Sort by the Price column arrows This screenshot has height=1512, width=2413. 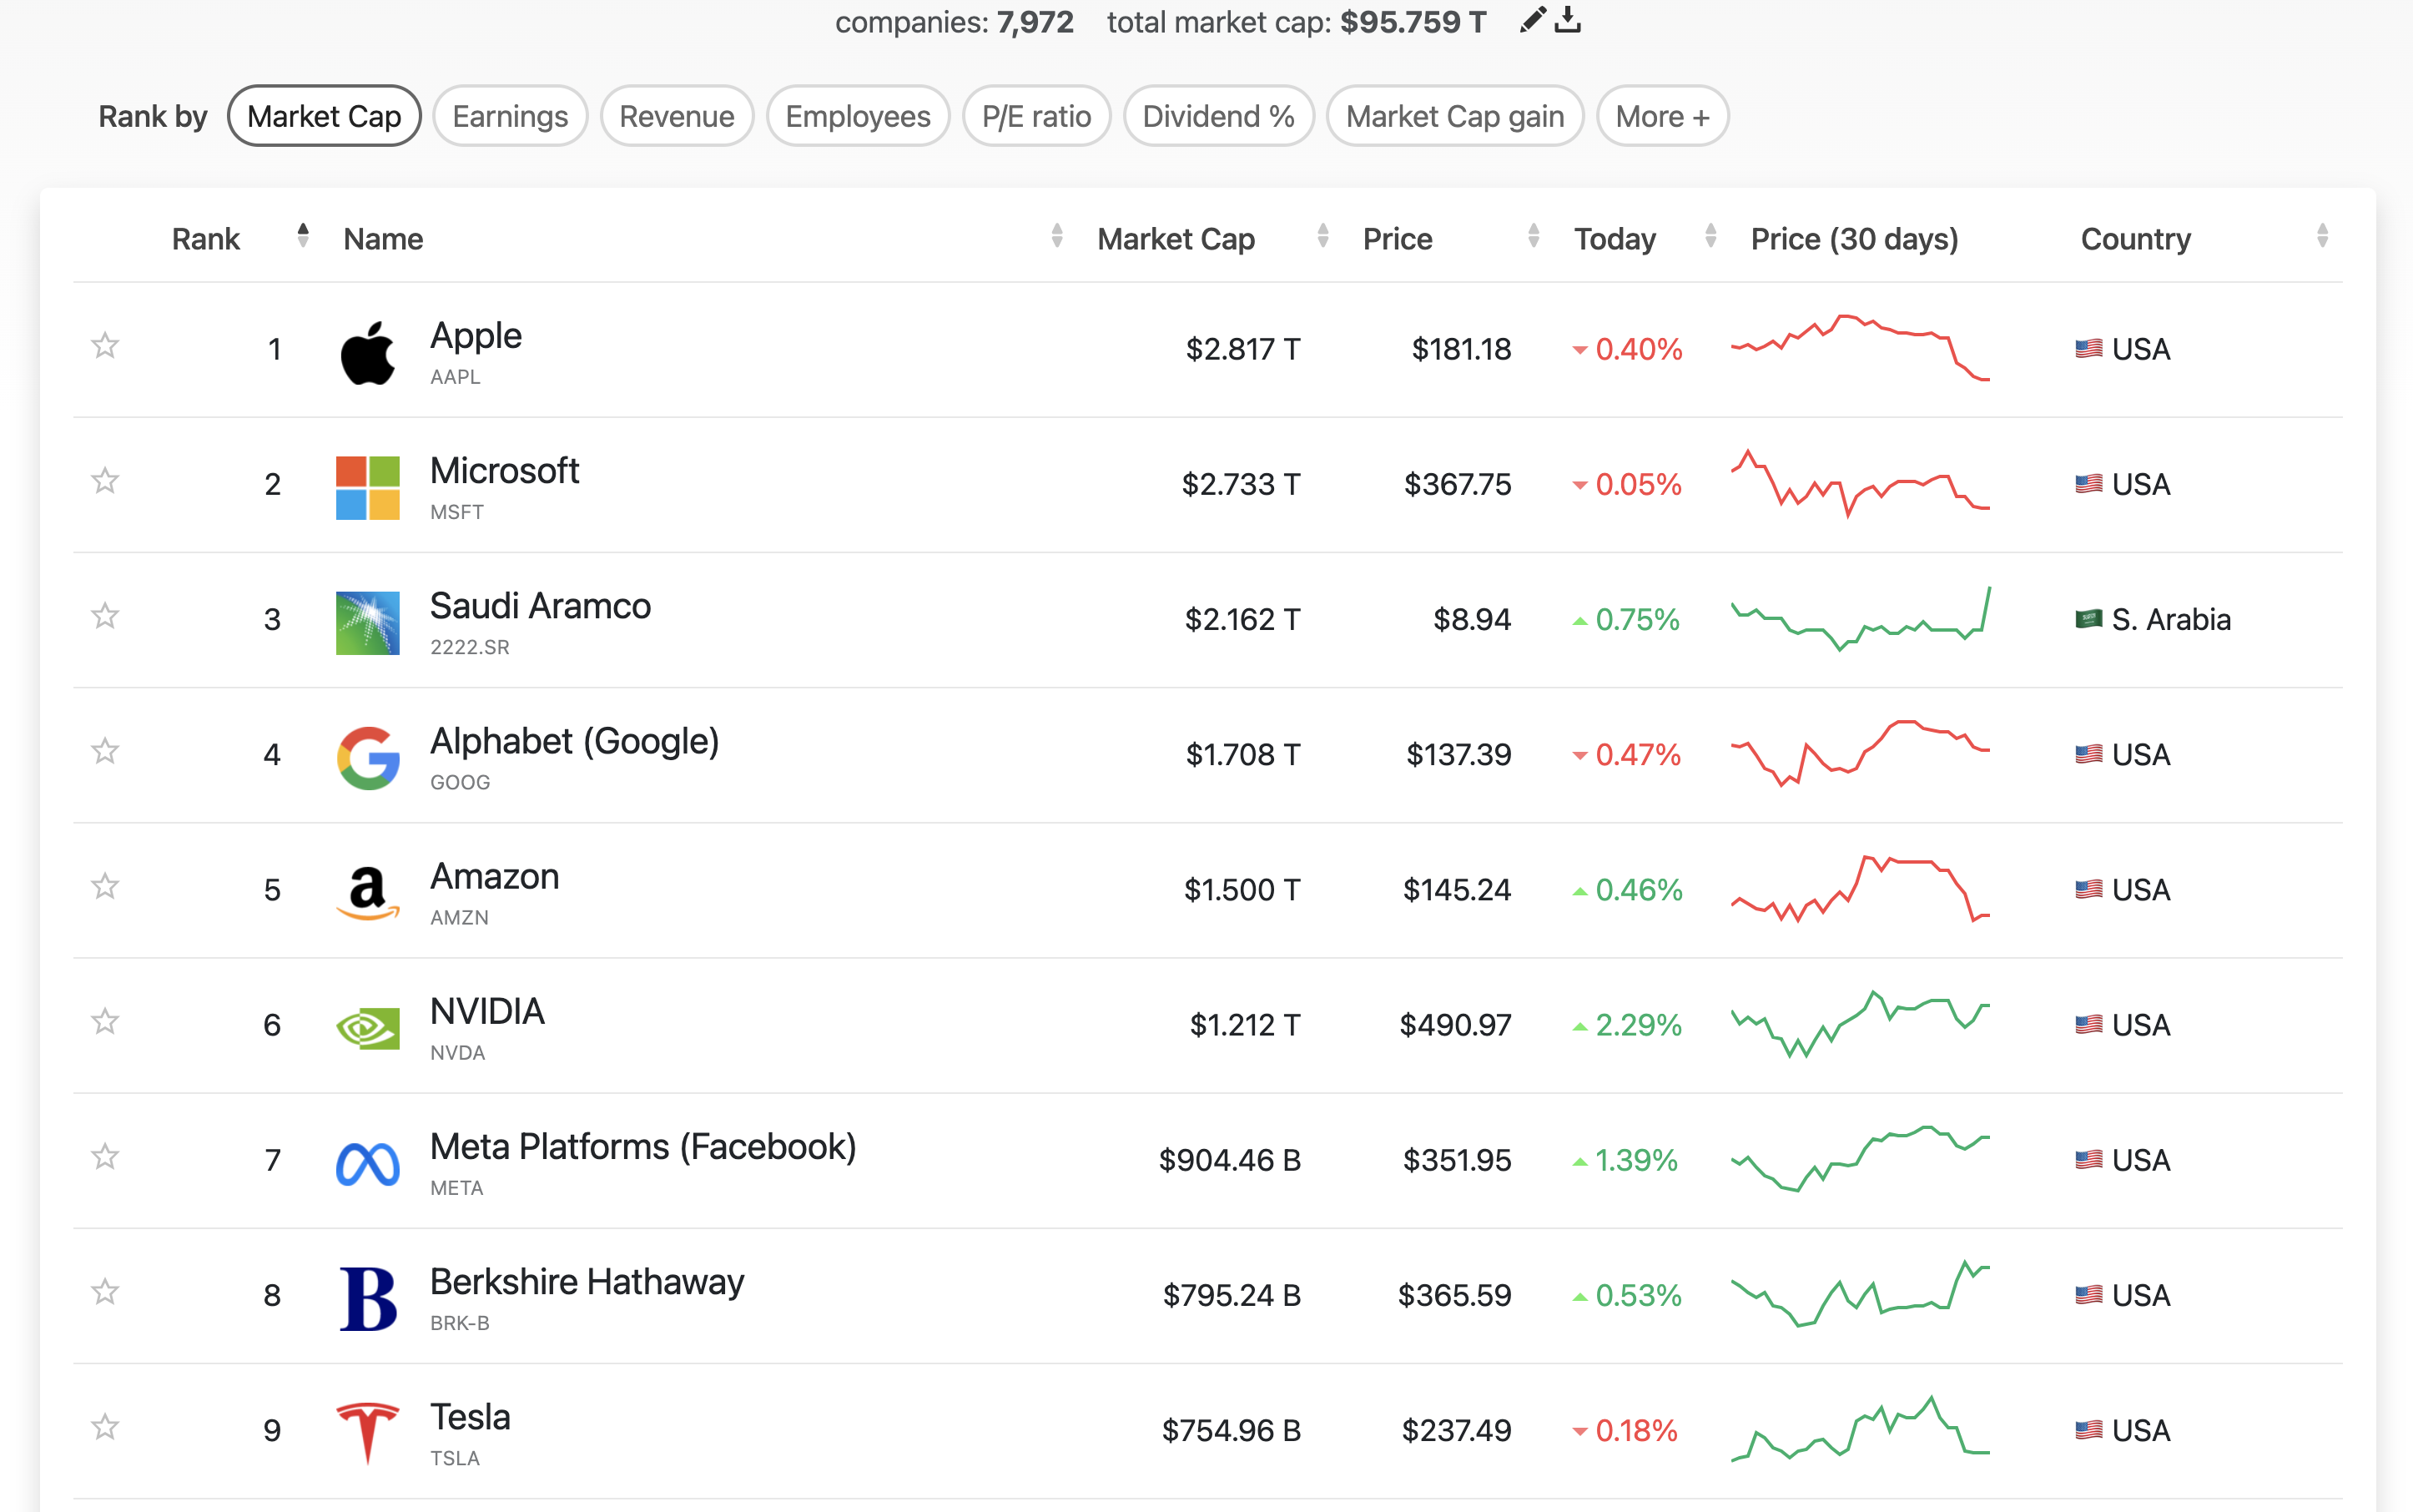pyautogui.click(x=1533, y=237)
